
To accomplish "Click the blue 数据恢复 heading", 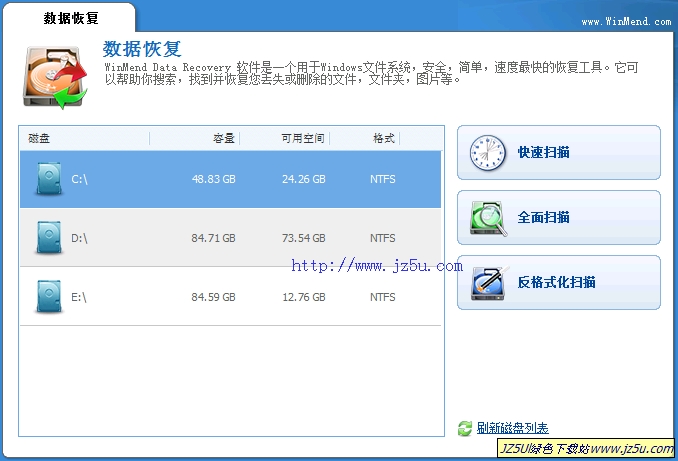I will point(142,49).
